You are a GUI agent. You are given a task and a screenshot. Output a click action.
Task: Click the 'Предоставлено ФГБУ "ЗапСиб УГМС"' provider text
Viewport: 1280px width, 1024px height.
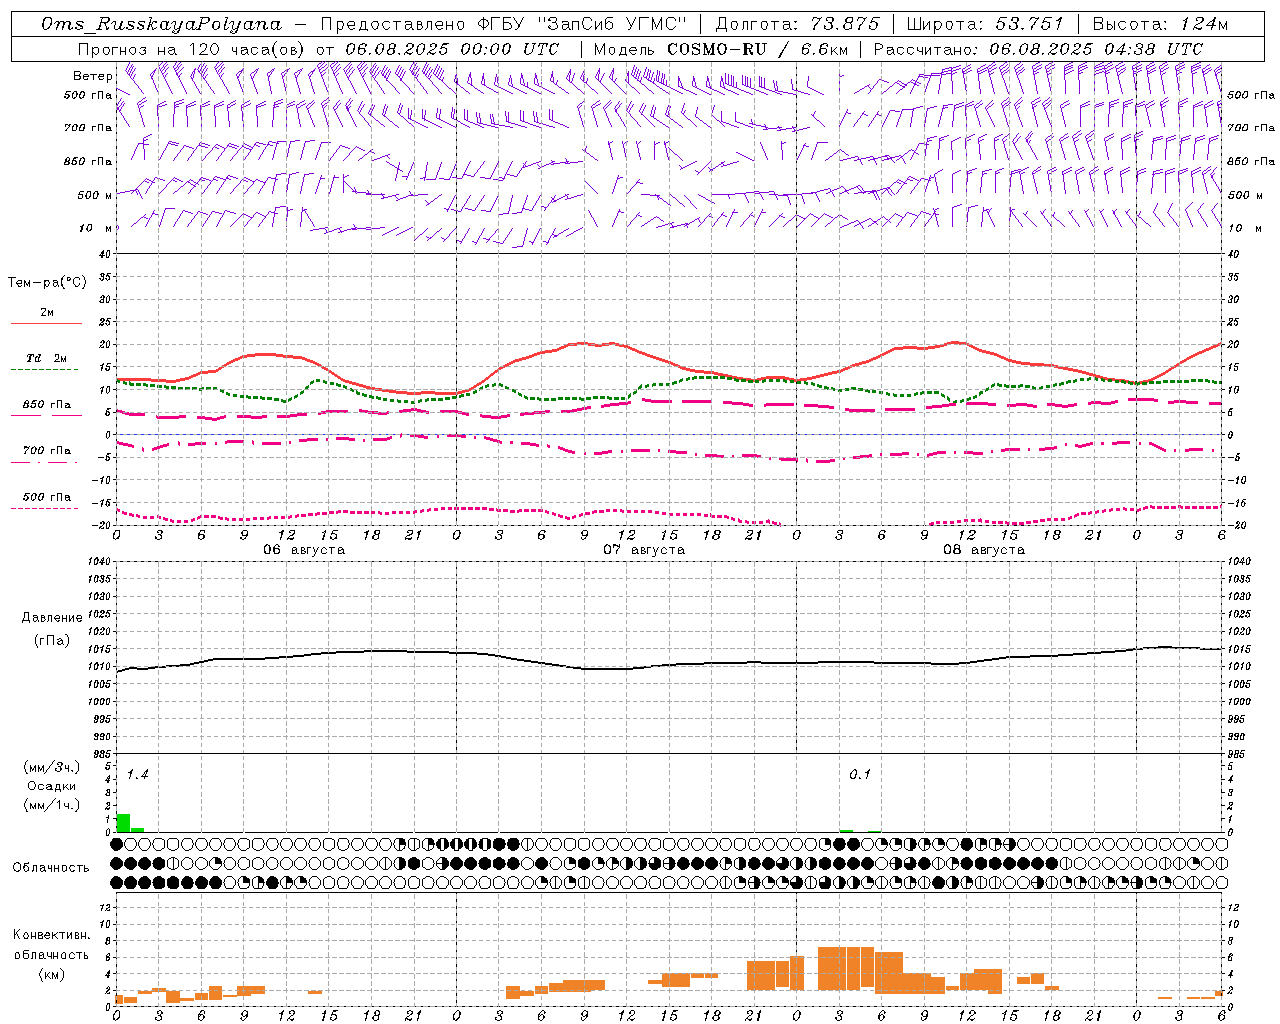click(504, 24)
